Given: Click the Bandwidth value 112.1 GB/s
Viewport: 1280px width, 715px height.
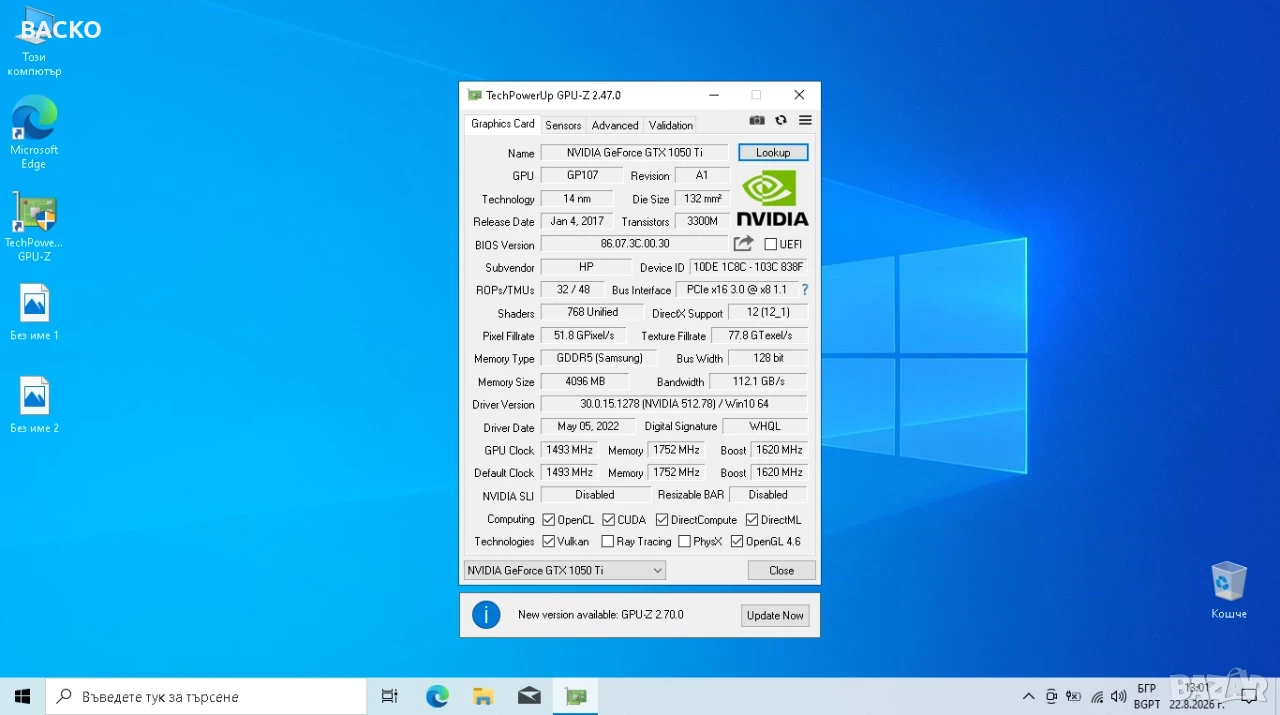Looking at the screenshot, I should click(x=758, y=381).
